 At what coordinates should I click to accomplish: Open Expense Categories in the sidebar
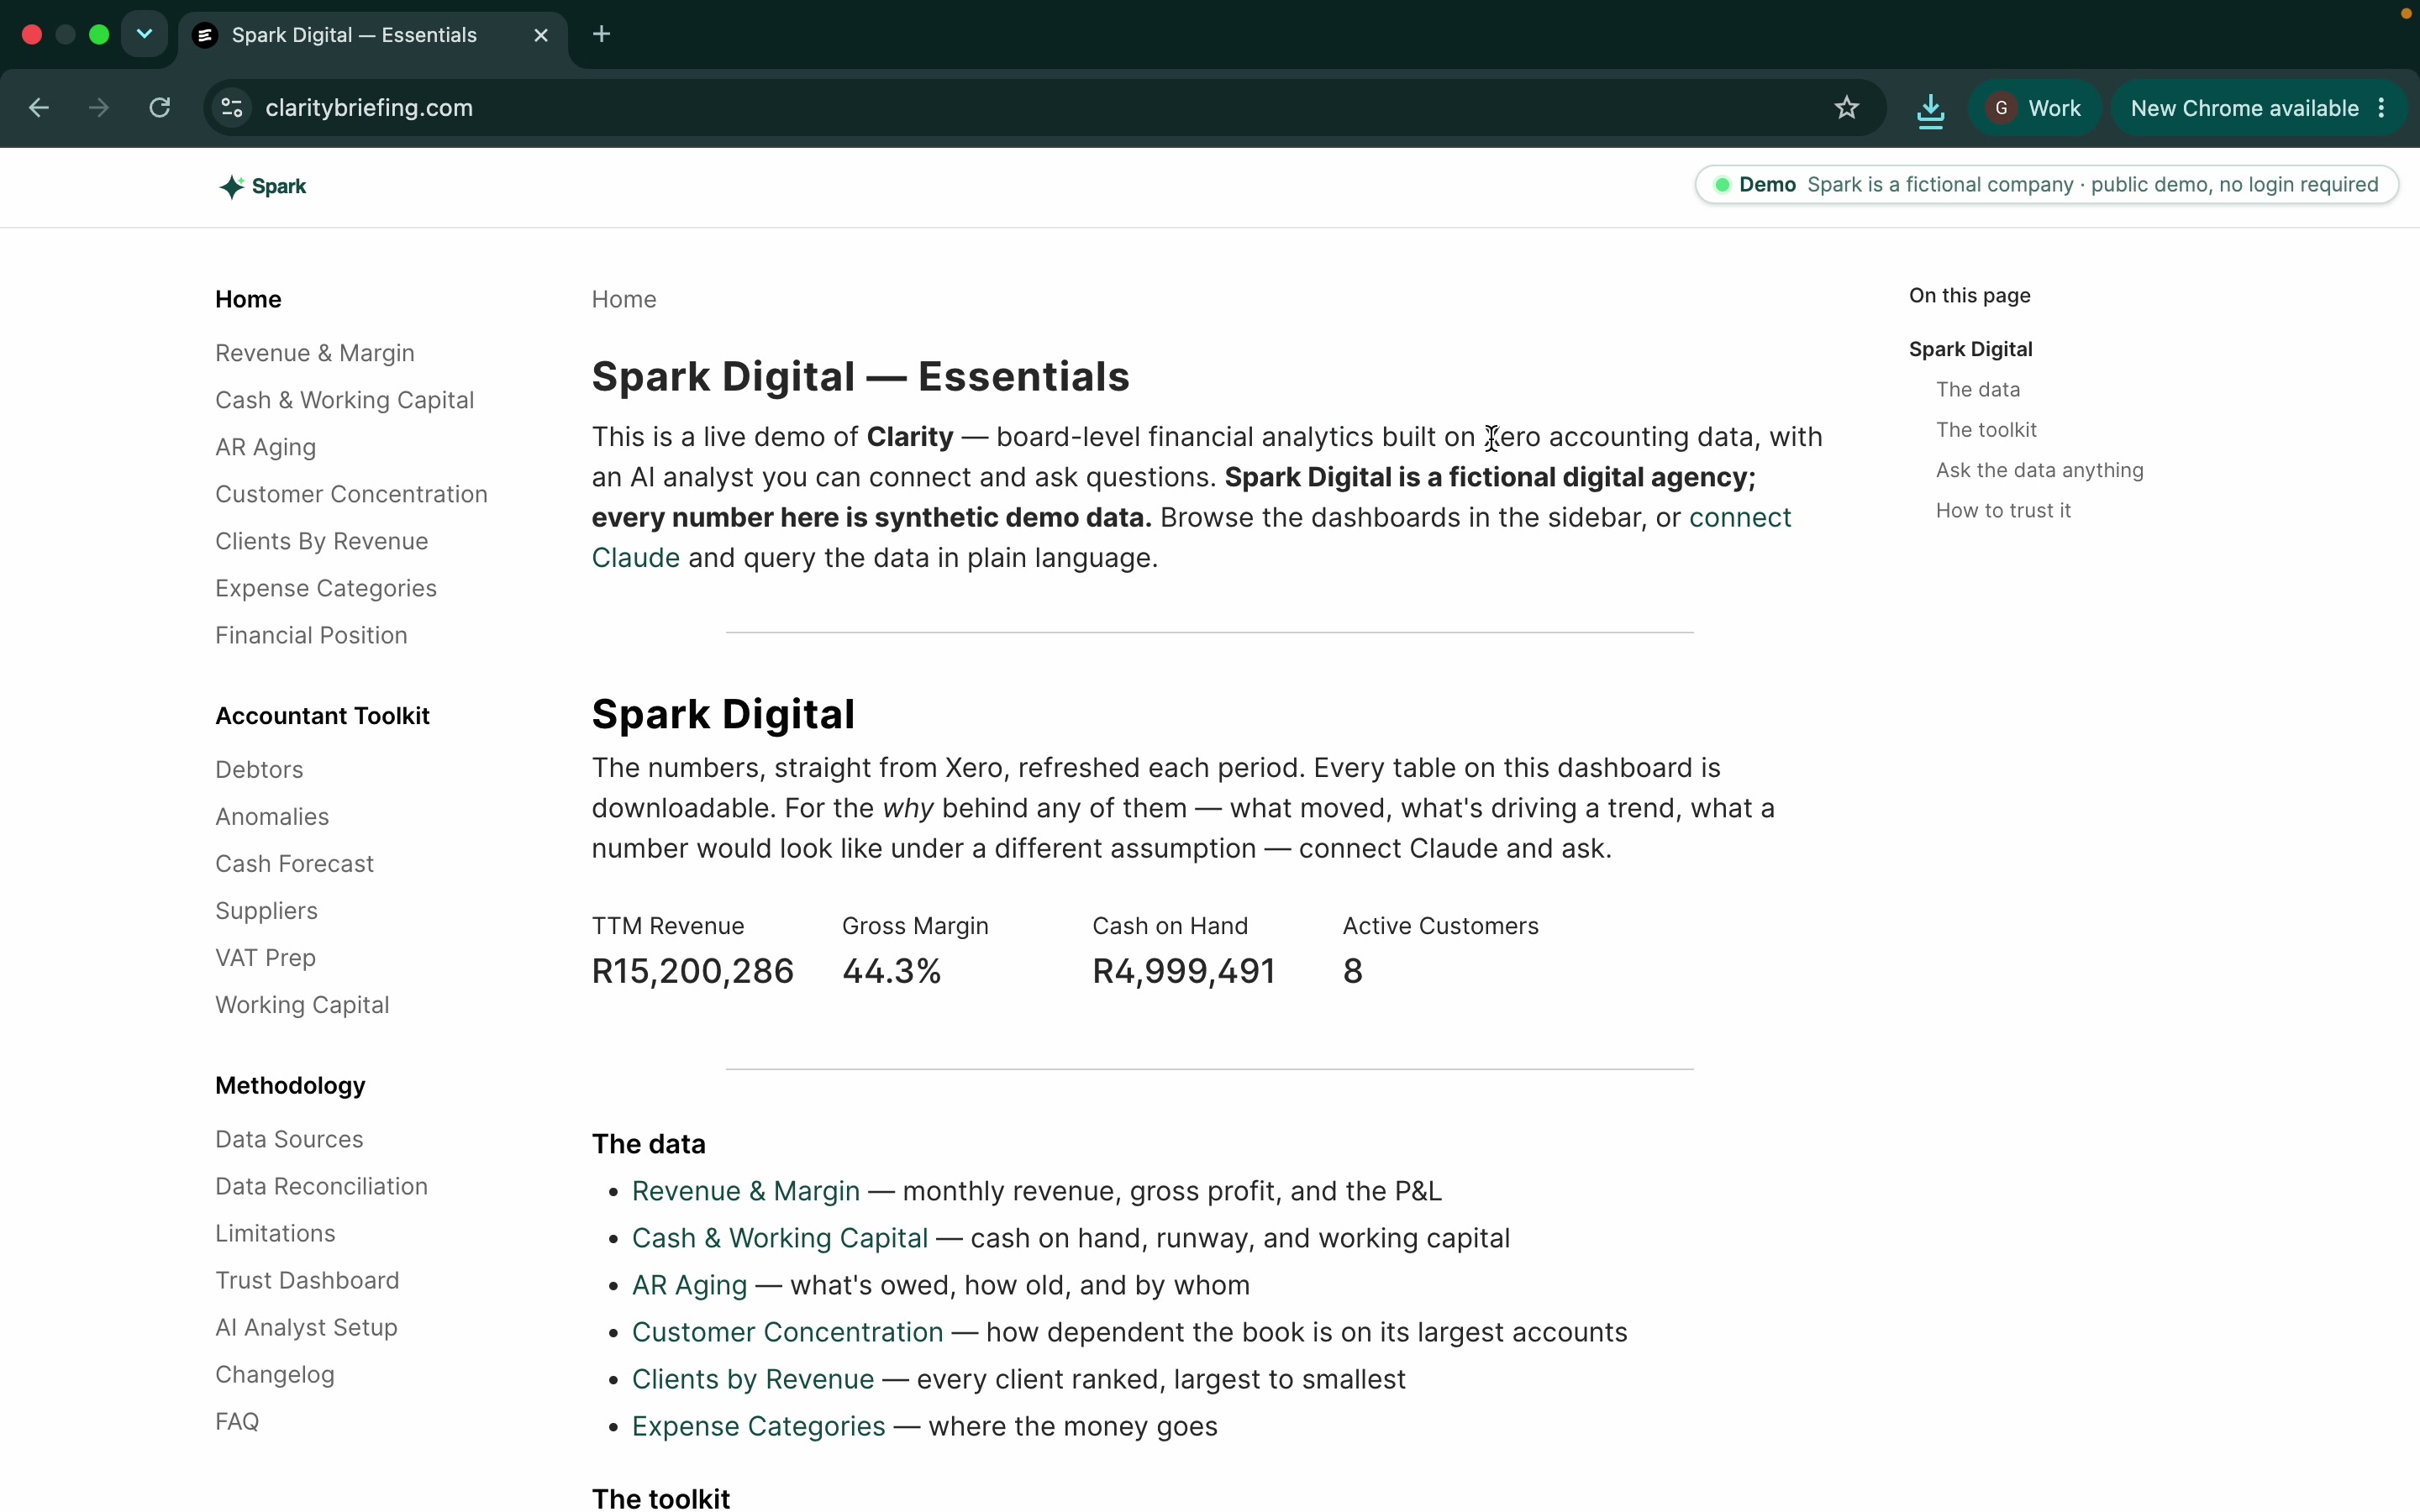(x=325, y=588)
